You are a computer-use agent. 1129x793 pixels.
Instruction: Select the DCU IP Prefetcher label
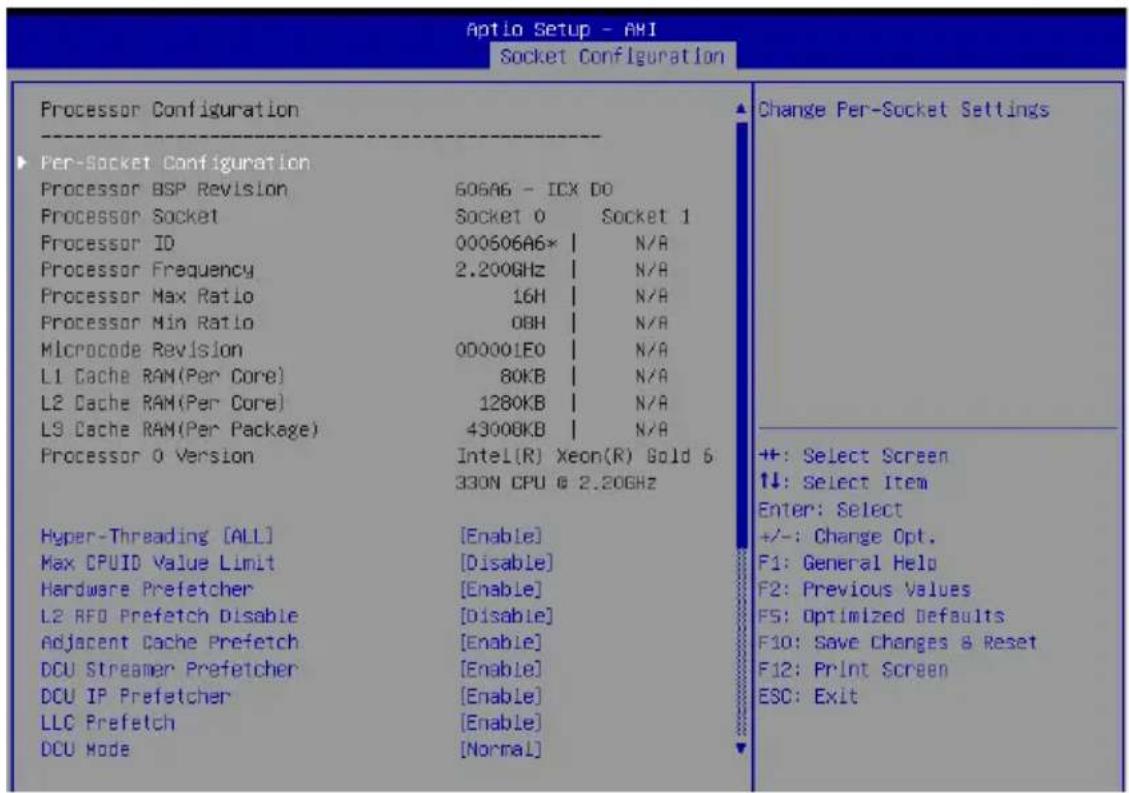tap(135, 696)
